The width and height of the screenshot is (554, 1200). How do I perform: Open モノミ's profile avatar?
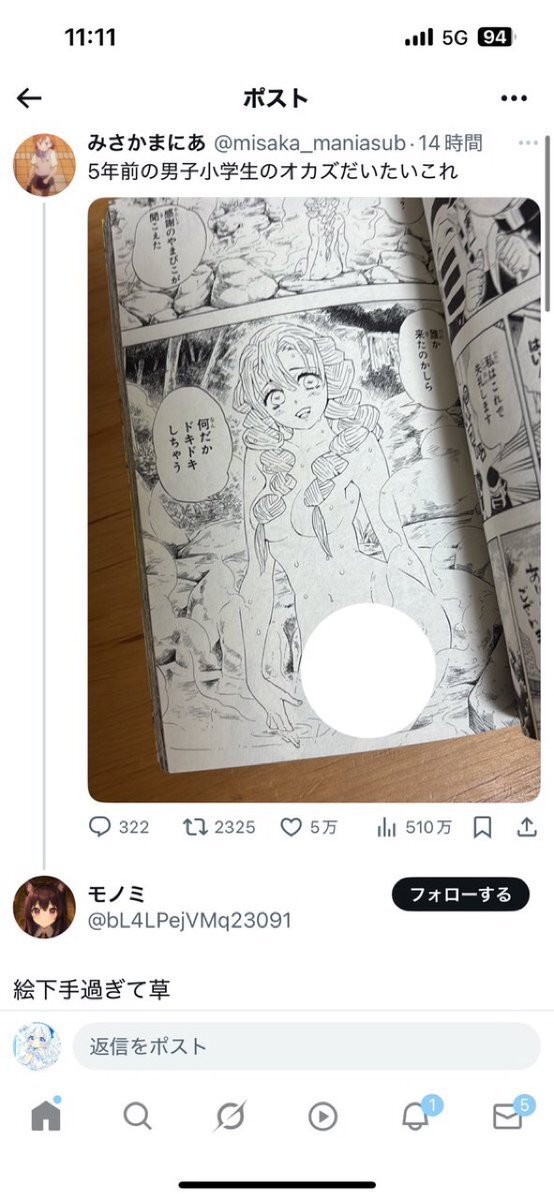coord(44,907)
